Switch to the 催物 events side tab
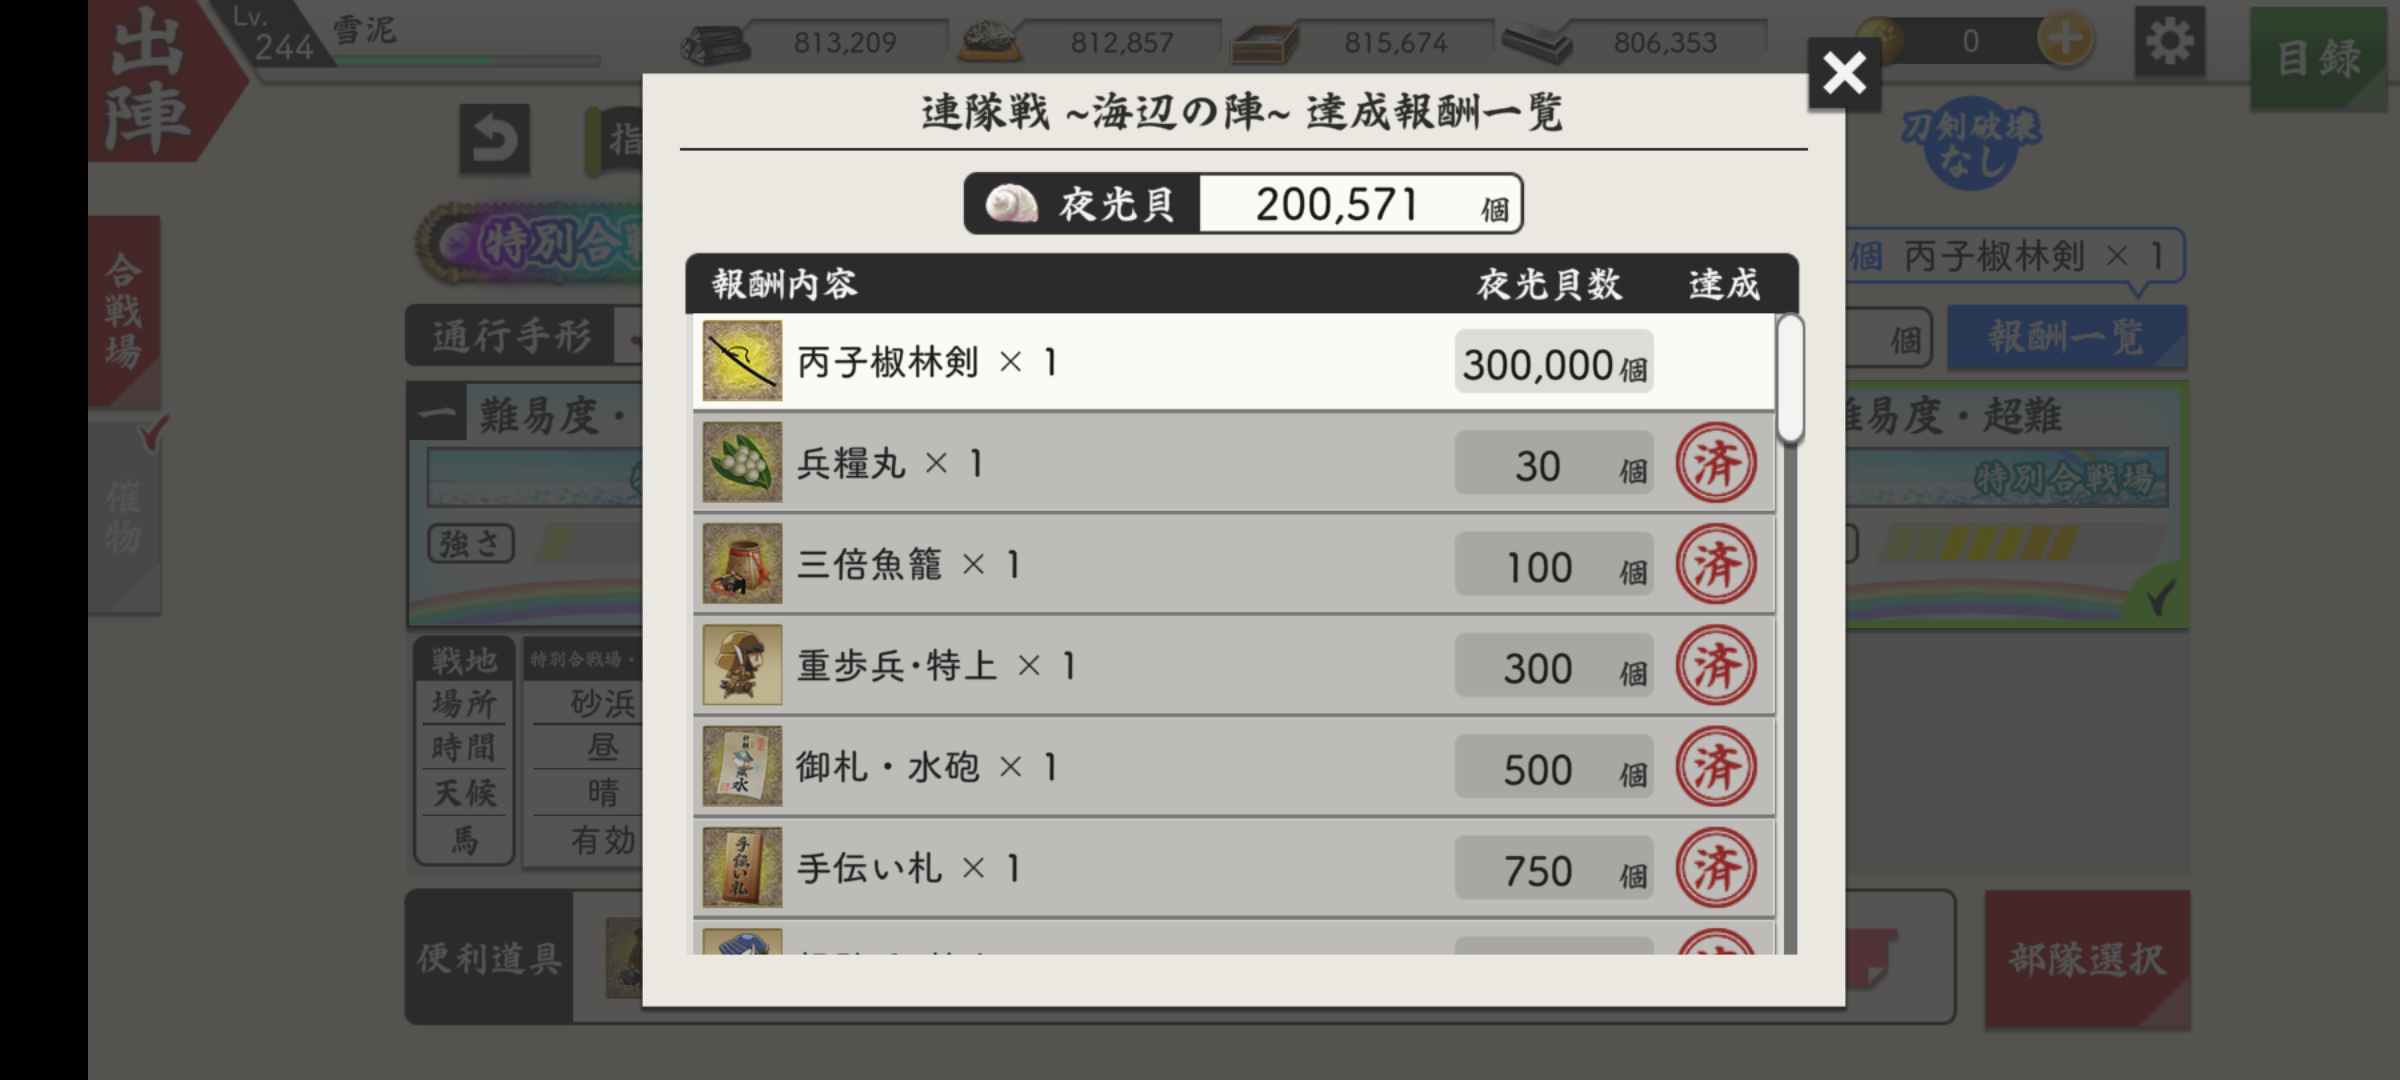2400x1080 pixels. (124, 516)
